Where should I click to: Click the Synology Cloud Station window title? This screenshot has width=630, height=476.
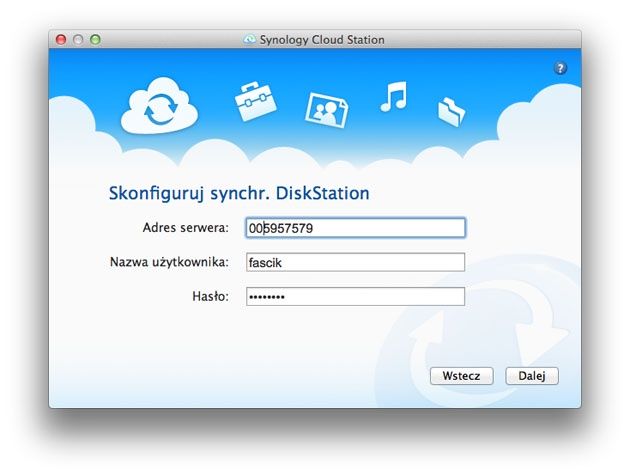pos(322,40)
